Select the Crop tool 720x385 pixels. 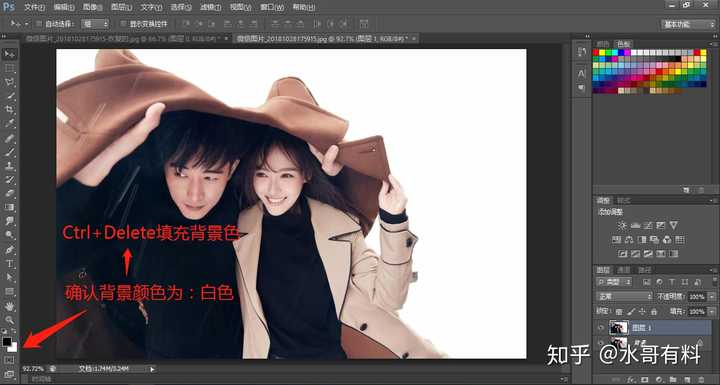pyautogui.click(x=10, y=110)
